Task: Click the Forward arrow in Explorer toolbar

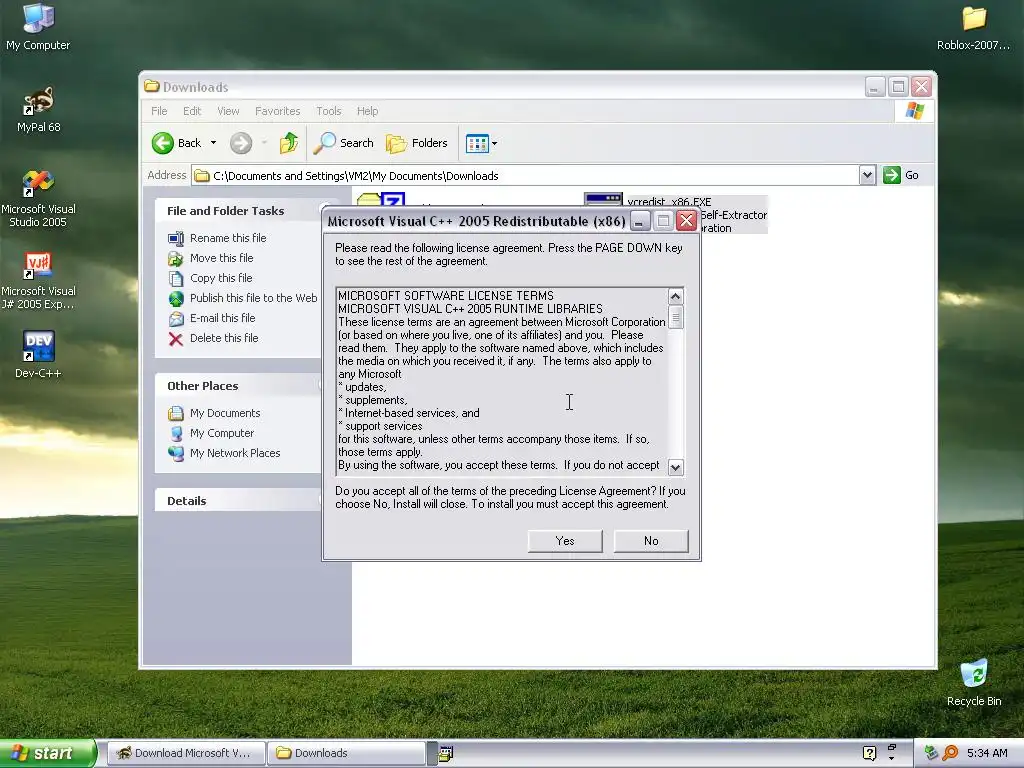Action: (x=241, y=143)
